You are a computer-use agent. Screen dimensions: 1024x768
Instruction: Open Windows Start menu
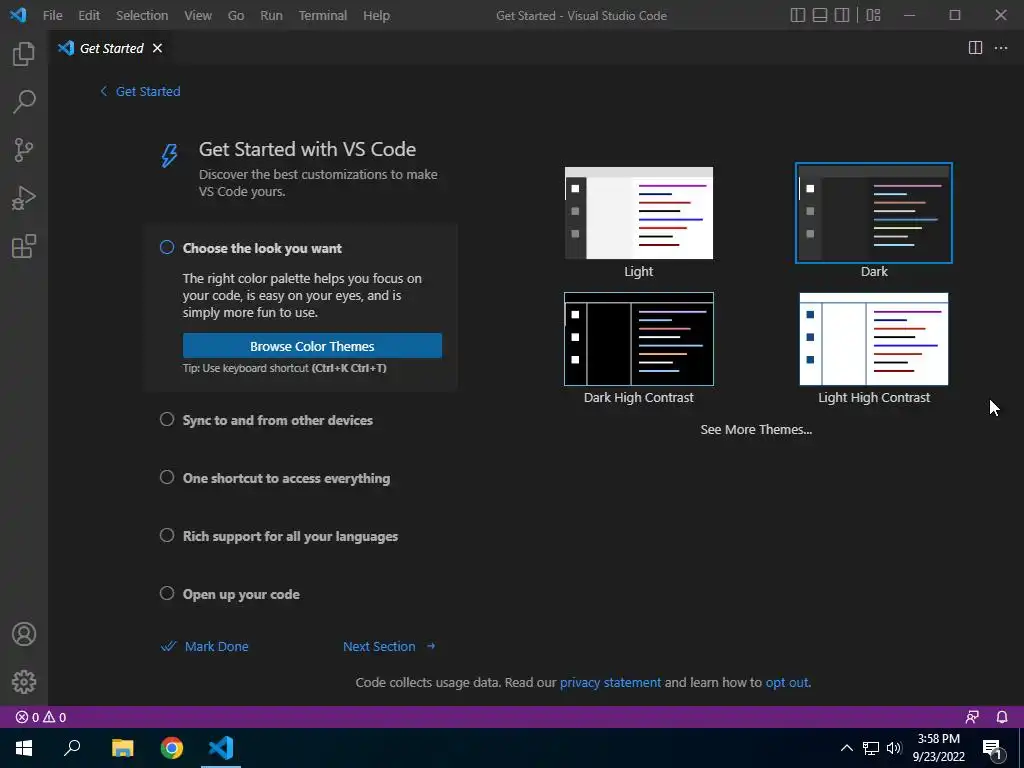point(24,748)
